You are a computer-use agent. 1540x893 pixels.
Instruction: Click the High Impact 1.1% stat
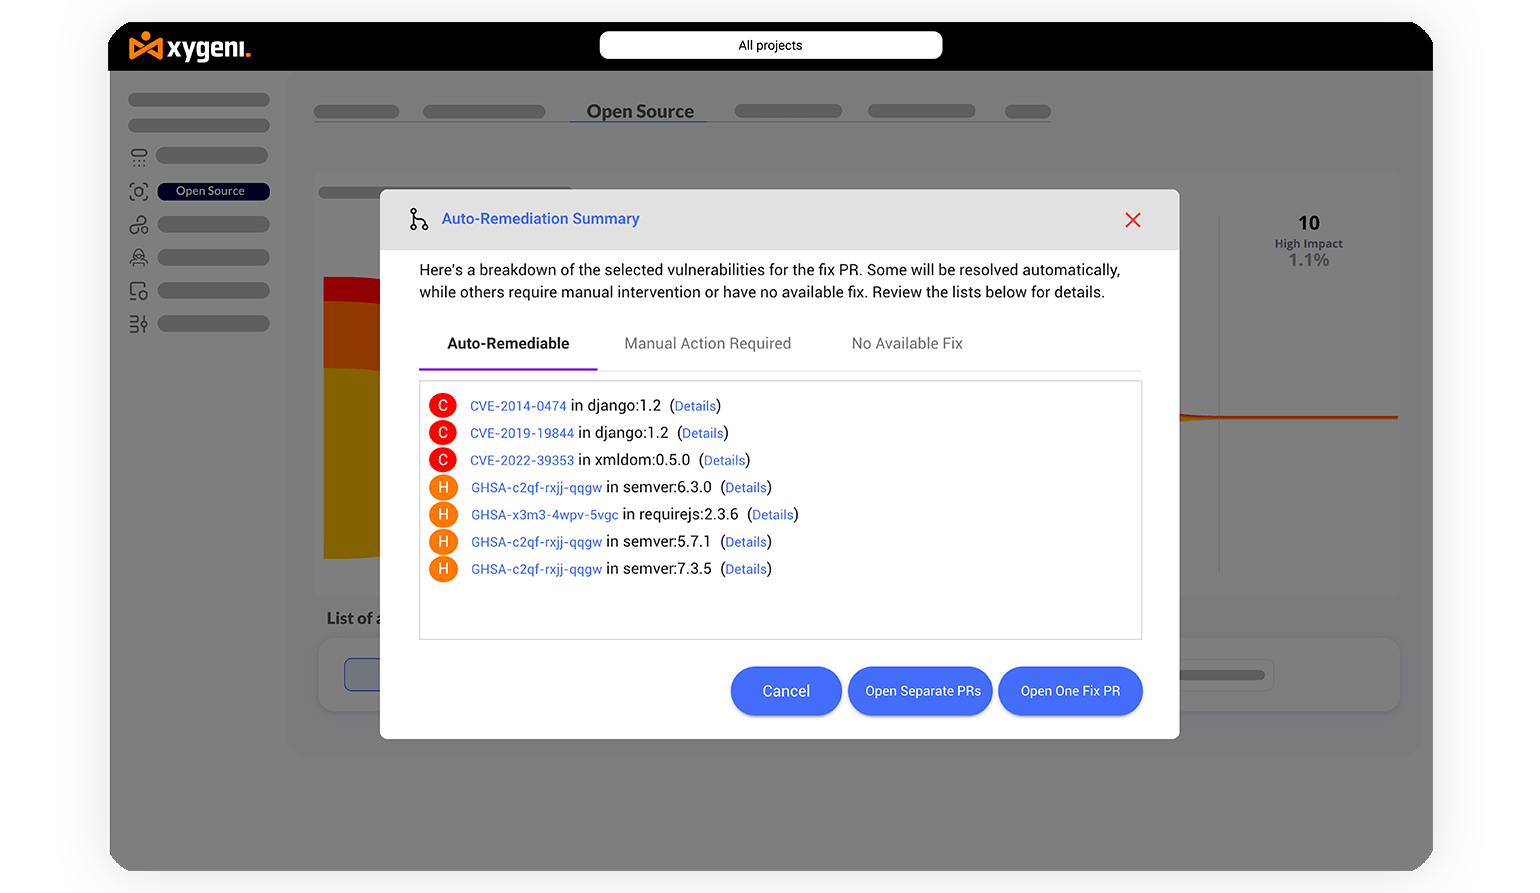1308,241
